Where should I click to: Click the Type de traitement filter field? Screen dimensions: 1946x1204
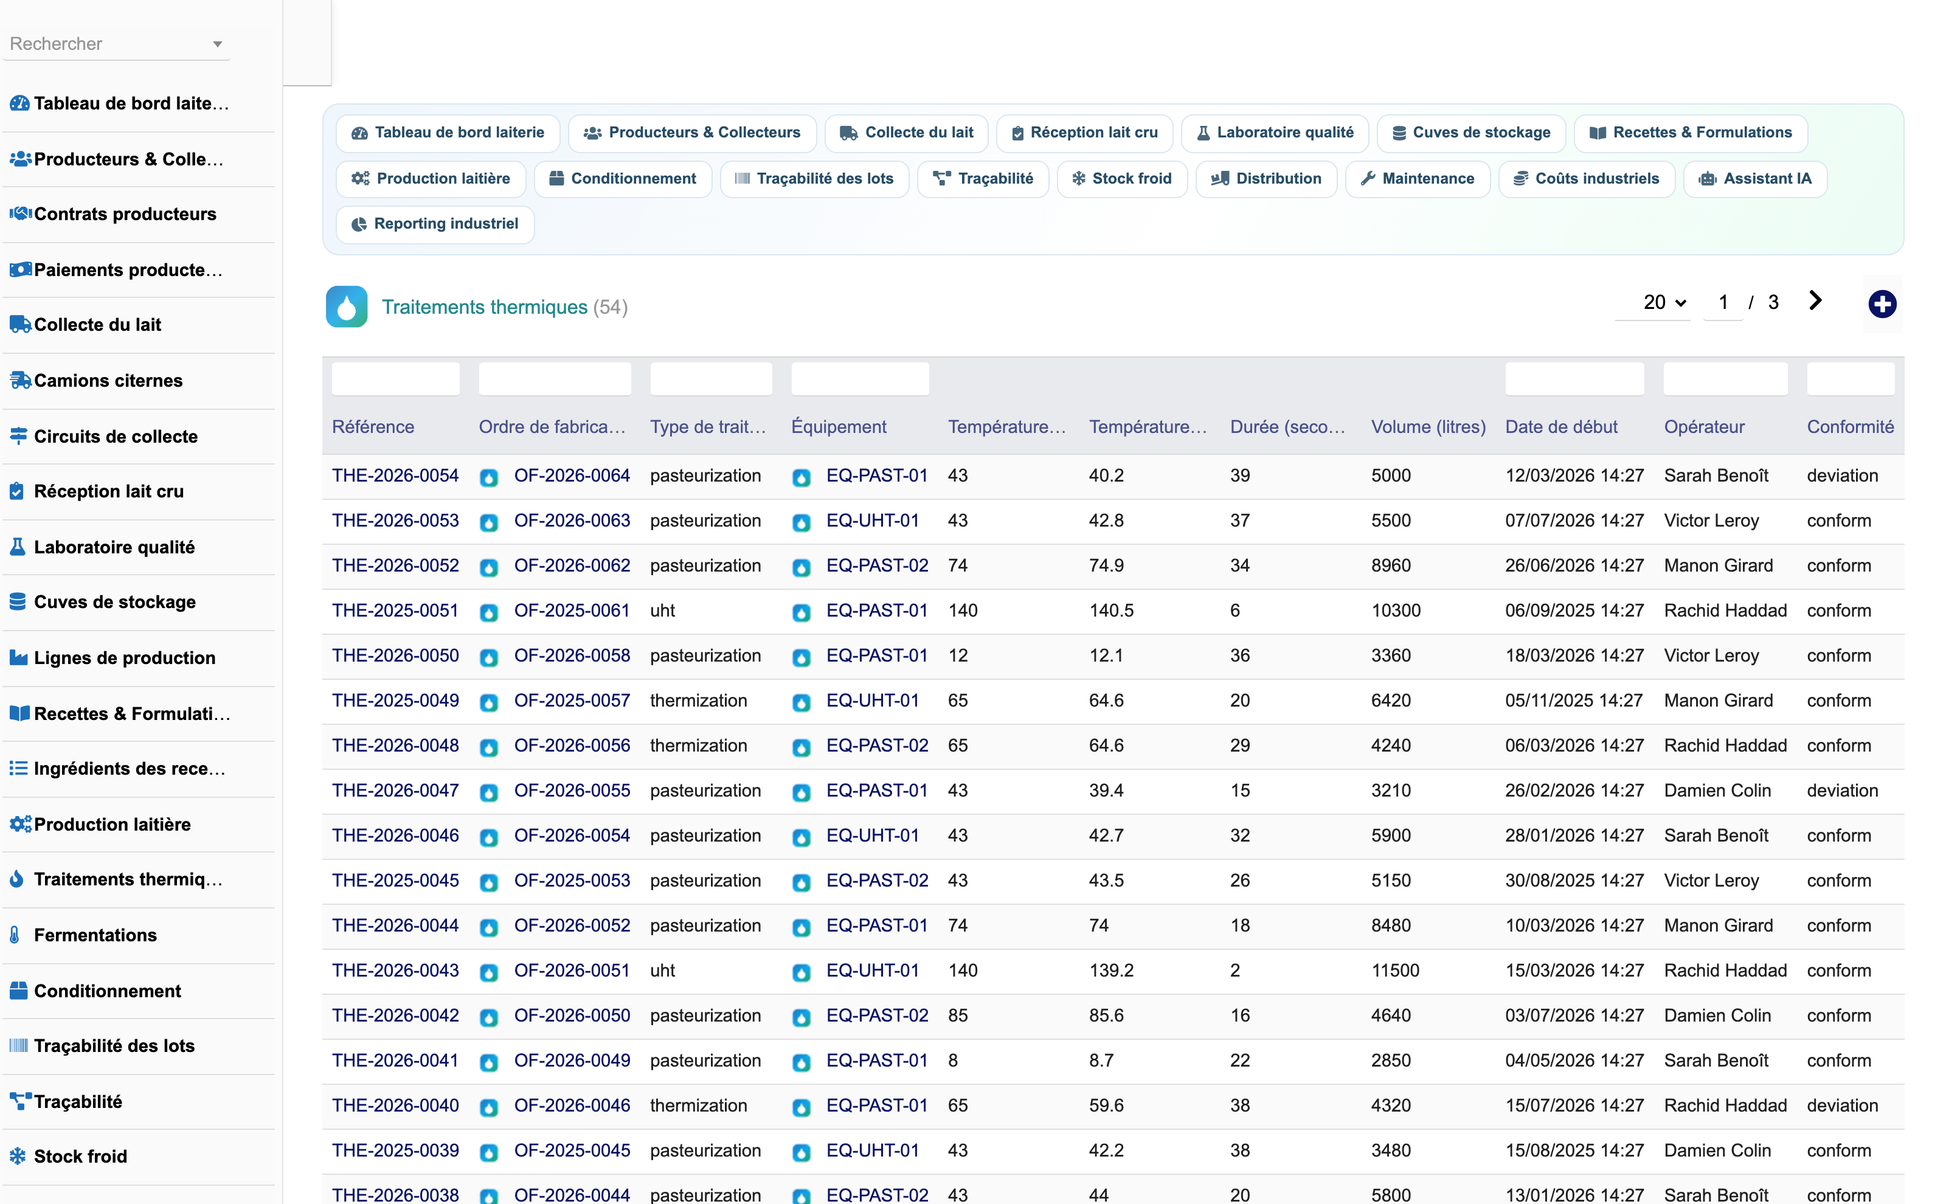711,378
